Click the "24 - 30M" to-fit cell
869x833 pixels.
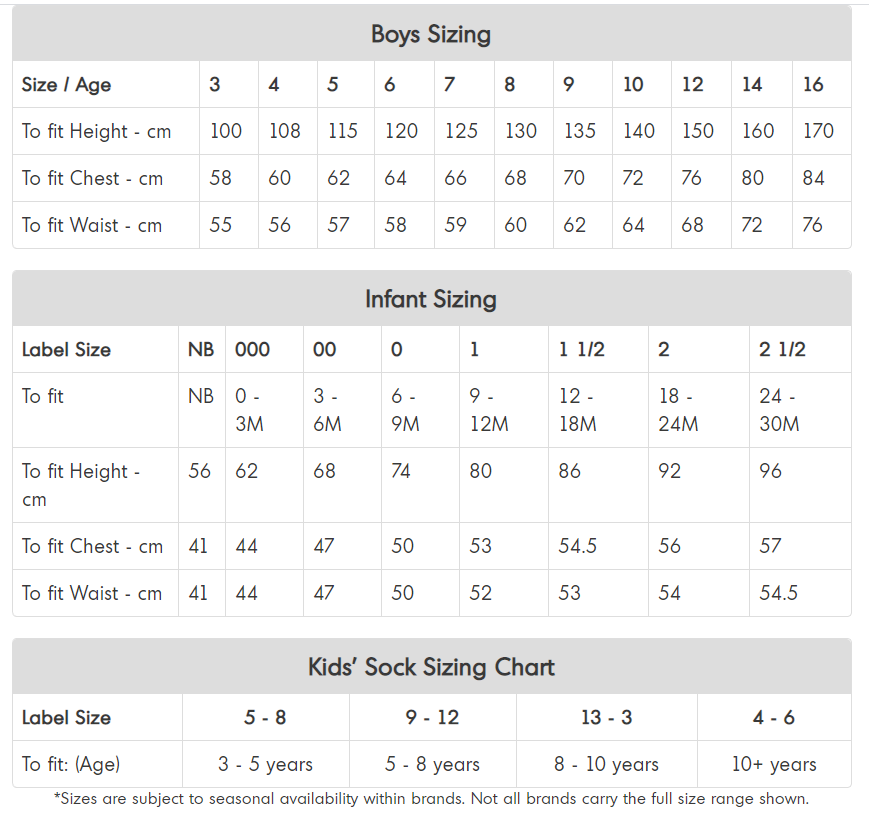coord(779,410)
